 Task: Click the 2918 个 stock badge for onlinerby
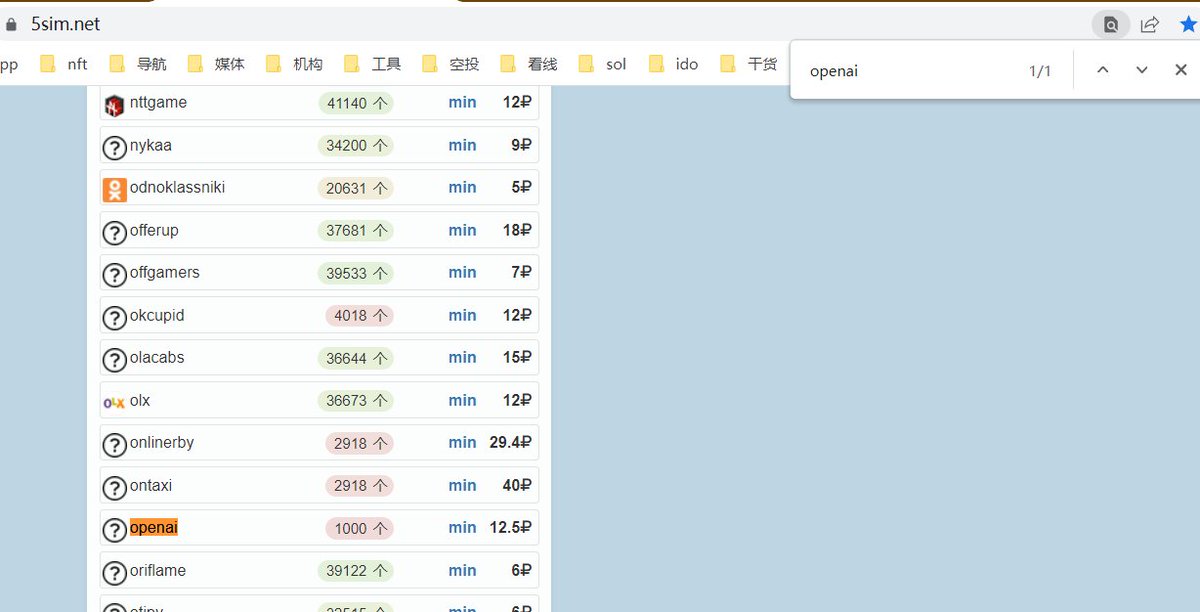point(360,443)
